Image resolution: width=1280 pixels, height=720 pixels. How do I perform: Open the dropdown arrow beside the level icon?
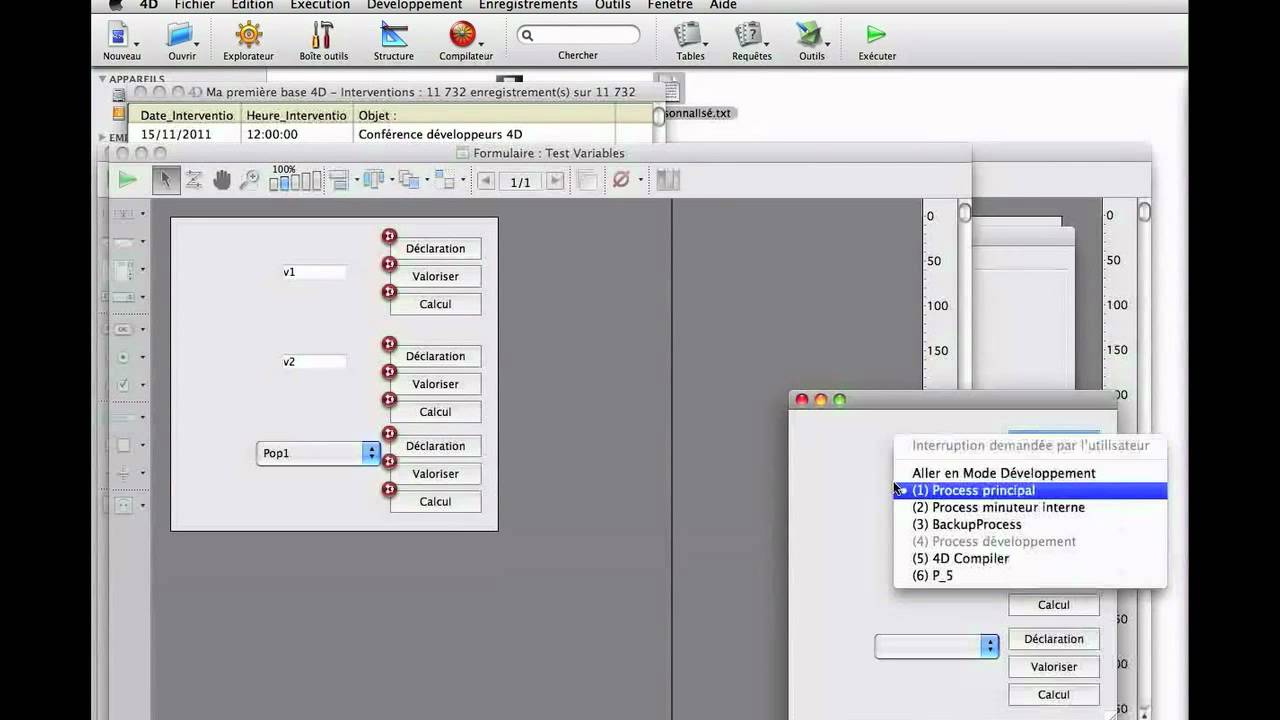coord(427,181)
